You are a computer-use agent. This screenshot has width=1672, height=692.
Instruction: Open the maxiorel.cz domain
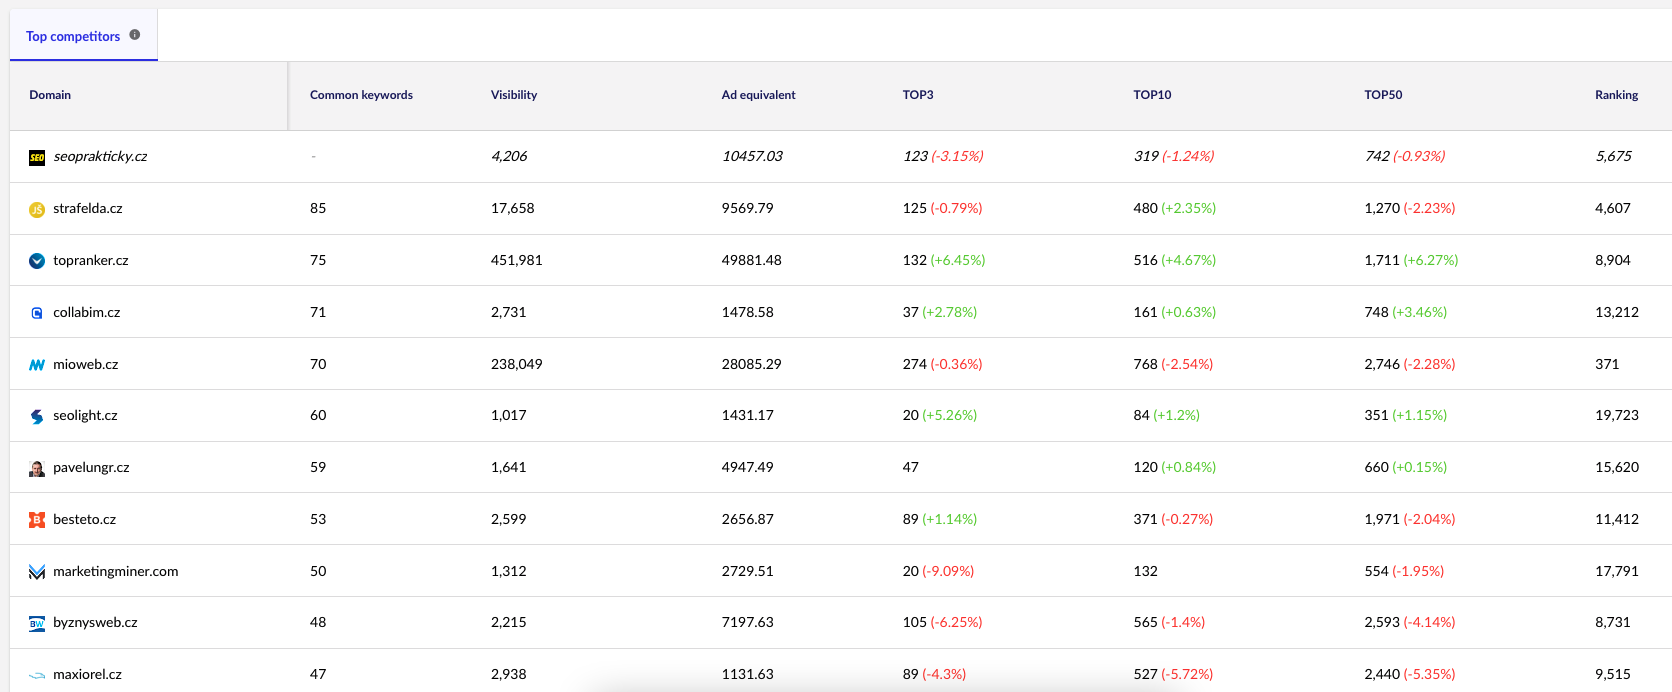coord(88,674)
